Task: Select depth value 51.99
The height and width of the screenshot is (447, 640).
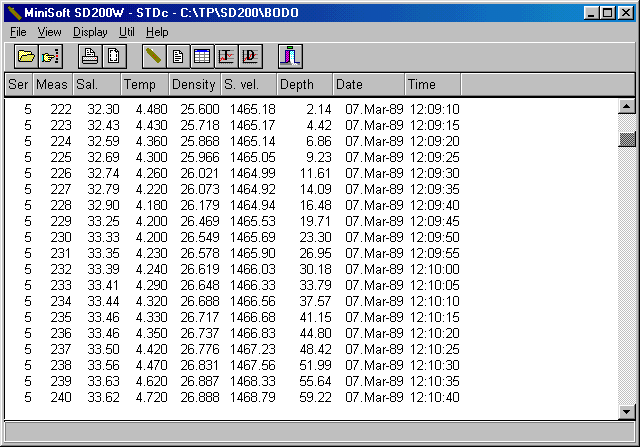Action: tap(316, 365)
